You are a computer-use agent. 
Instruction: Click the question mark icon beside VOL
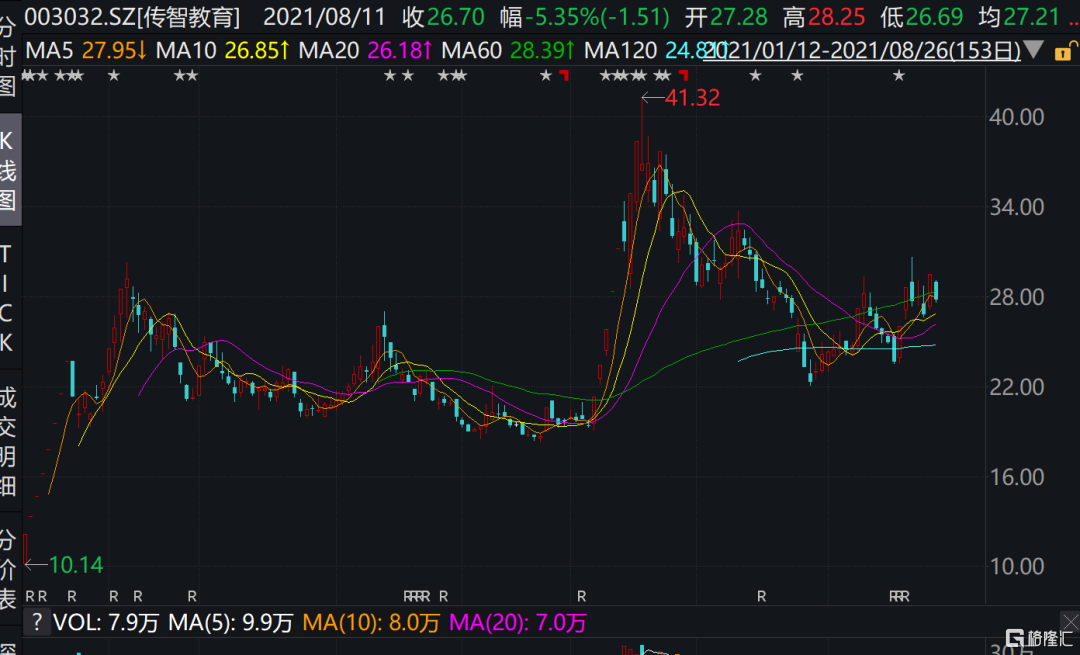36,623
